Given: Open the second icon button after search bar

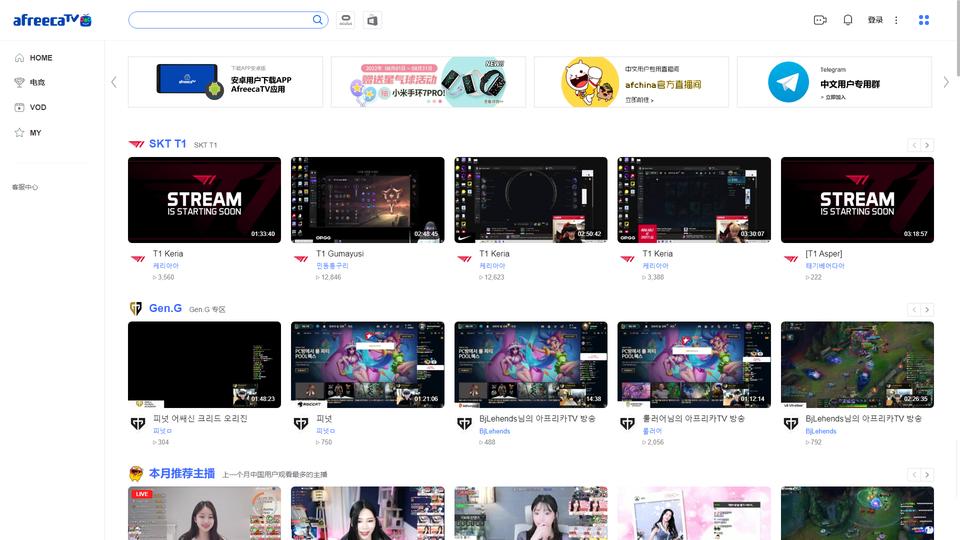Looking at the screenshot, I should [372, 20].
